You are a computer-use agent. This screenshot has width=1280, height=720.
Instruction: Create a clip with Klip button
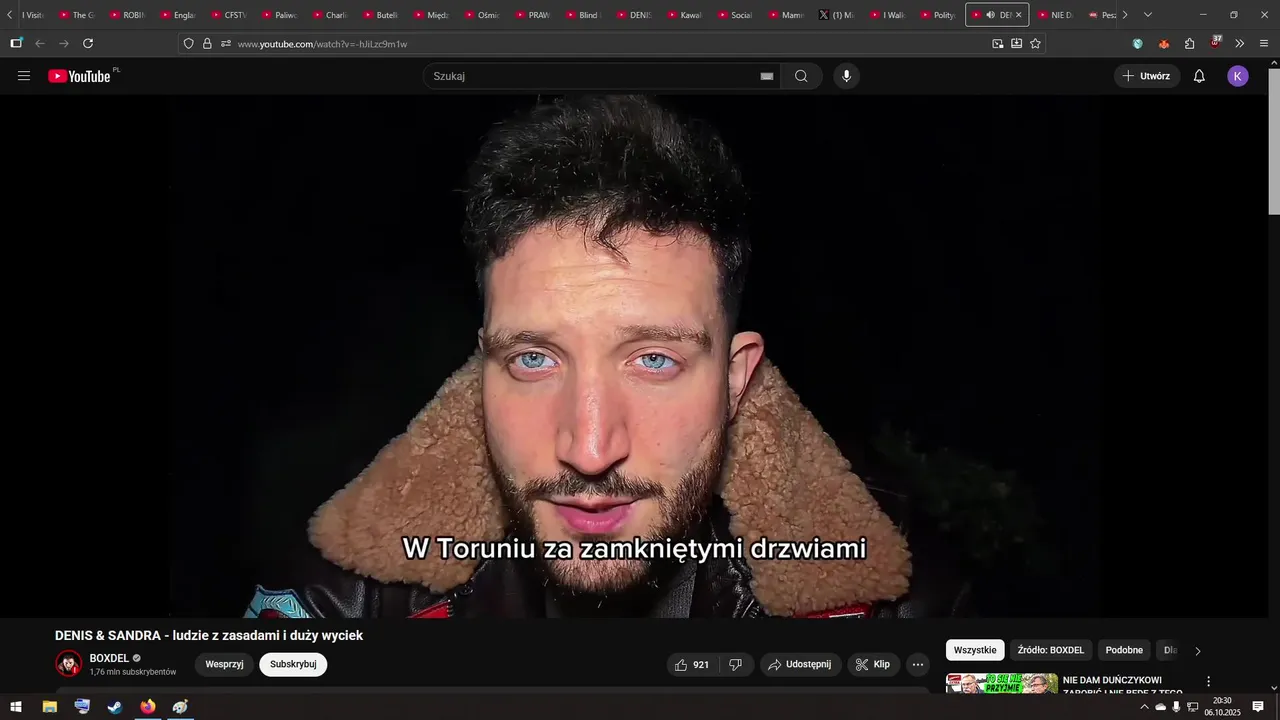pos(874,664)
